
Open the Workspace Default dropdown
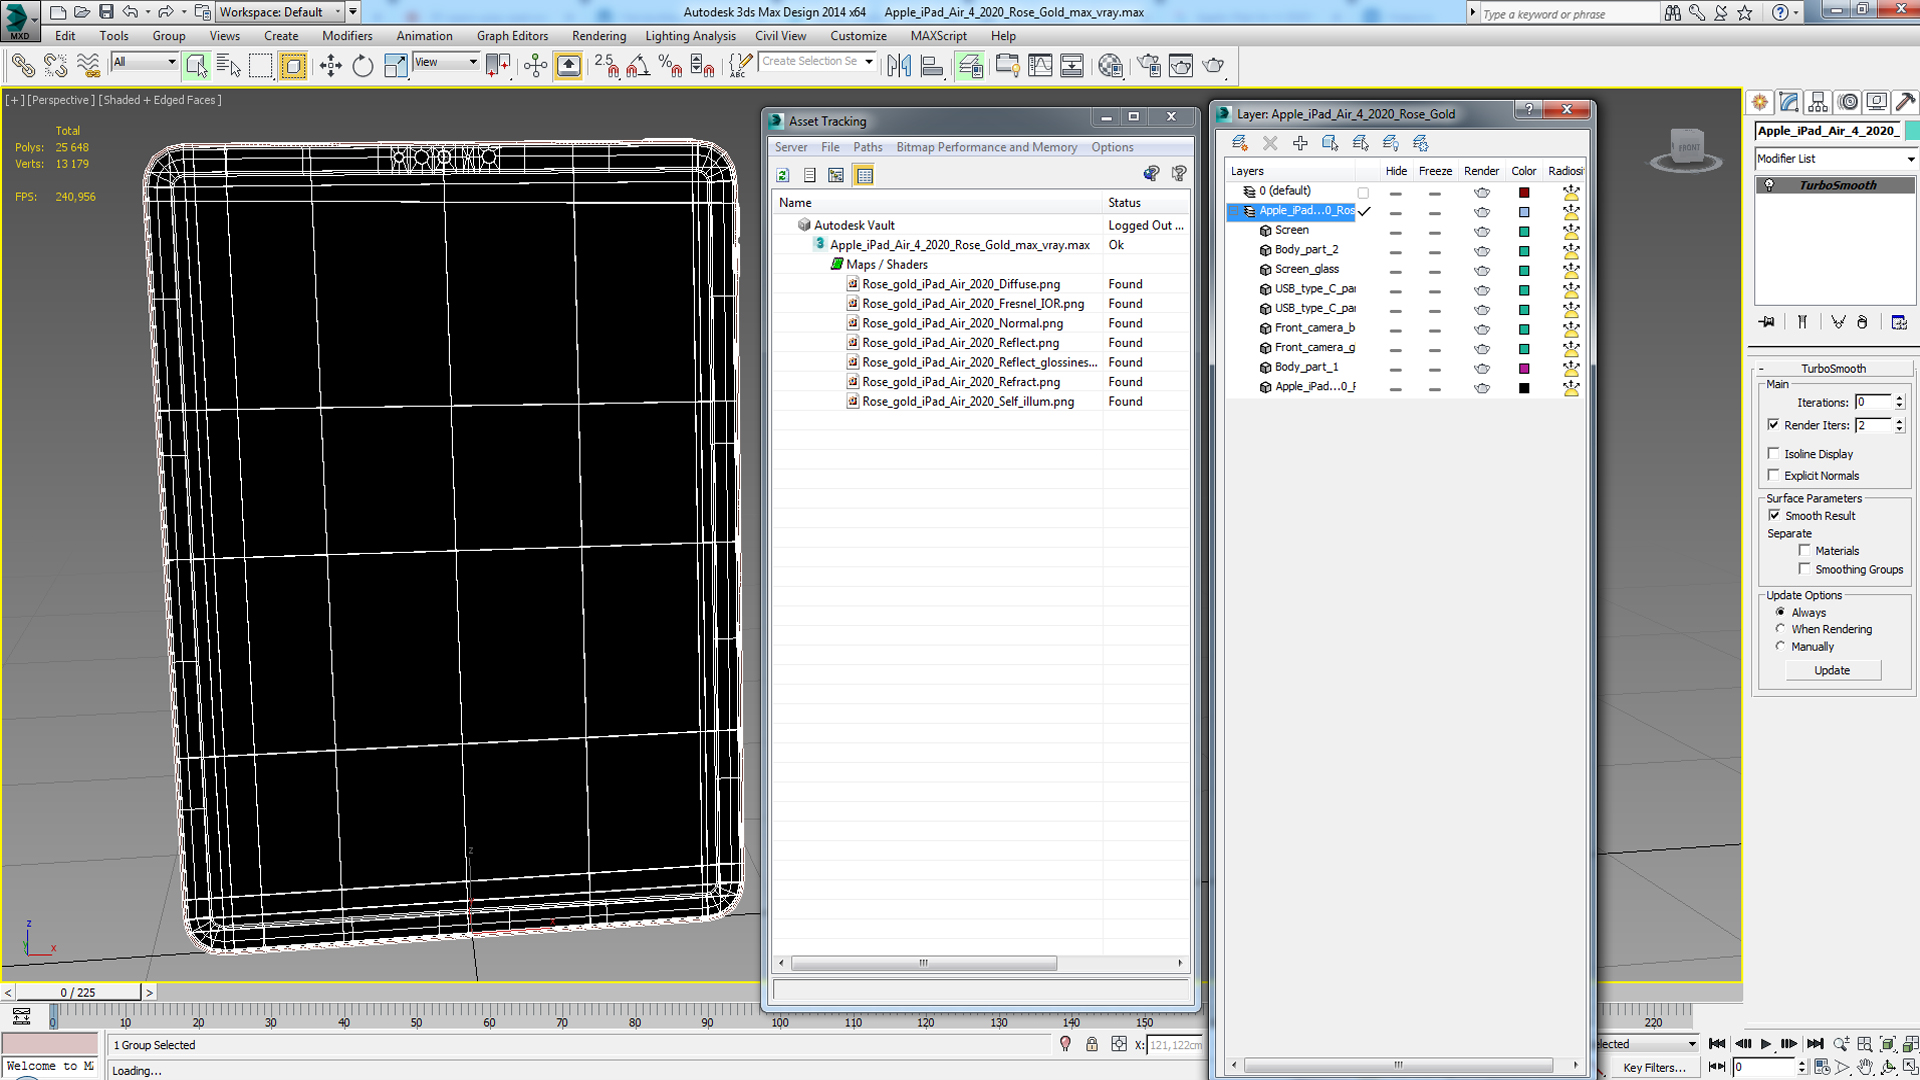[280, 12]
